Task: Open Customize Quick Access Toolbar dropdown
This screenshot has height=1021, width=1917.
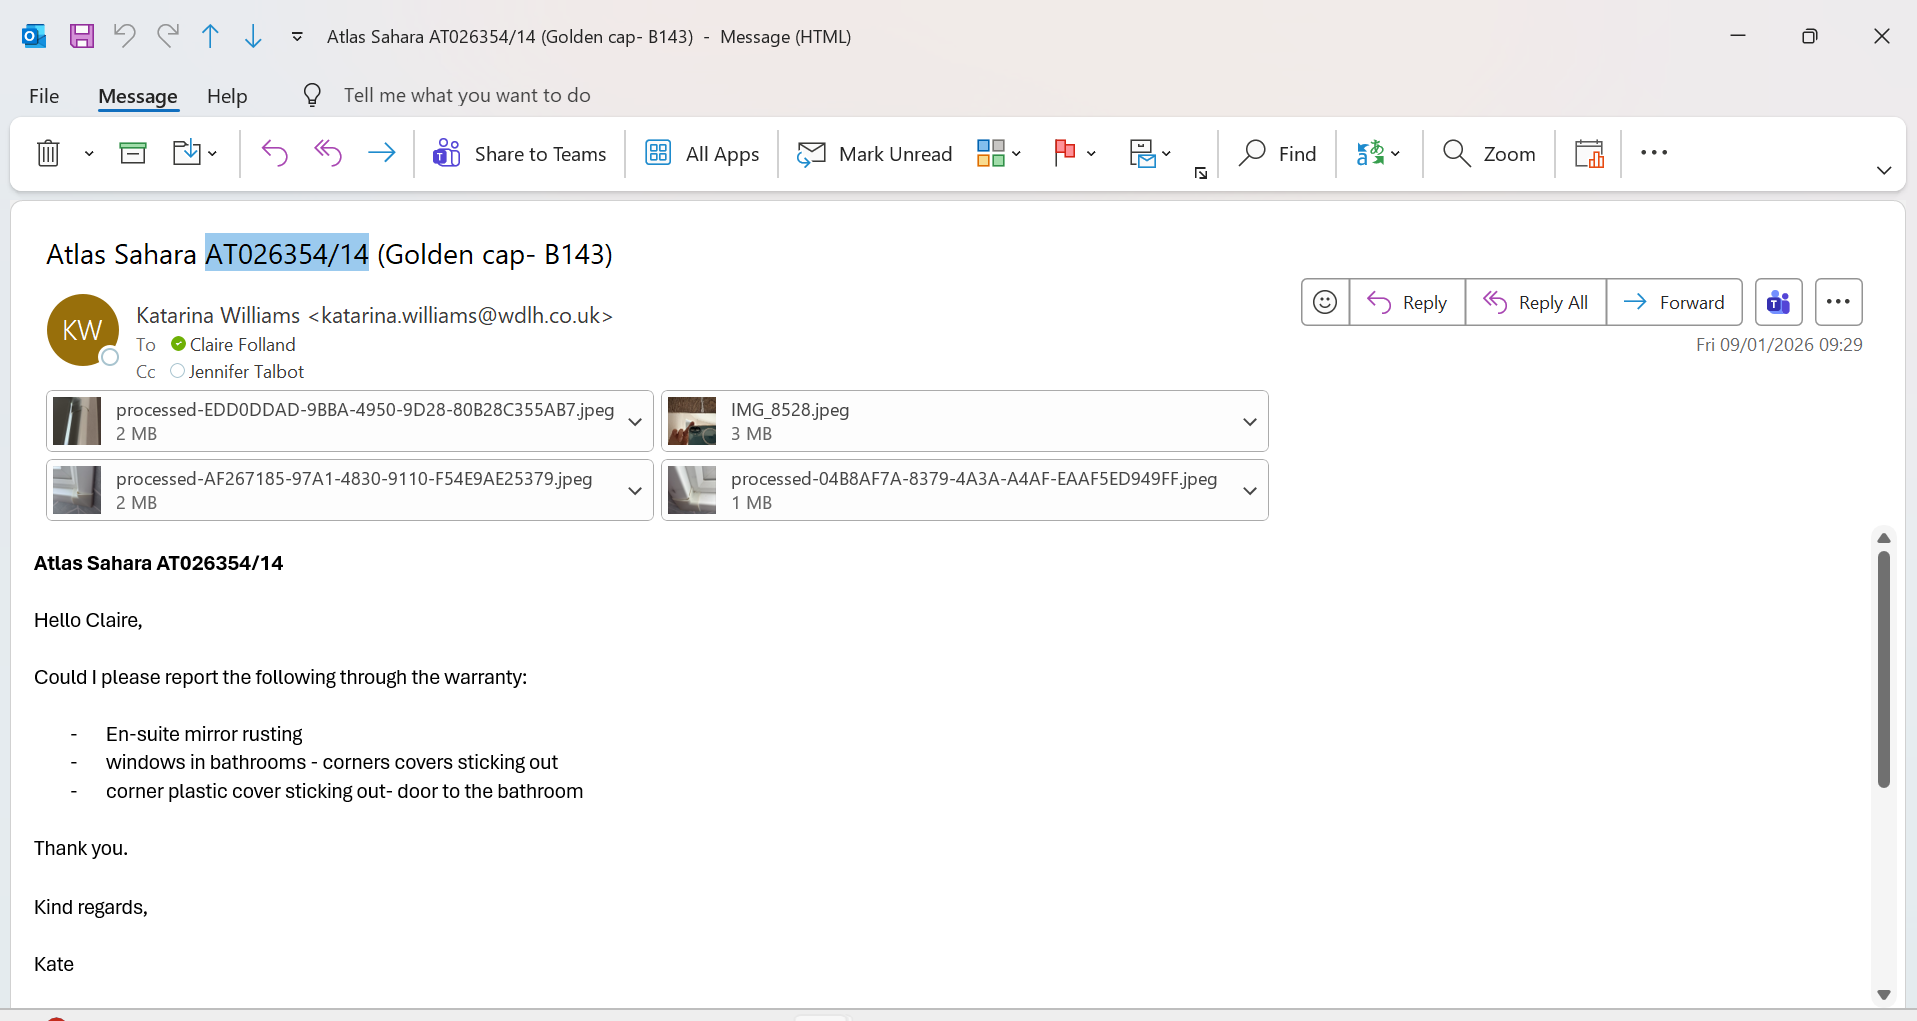Action: 297,37
